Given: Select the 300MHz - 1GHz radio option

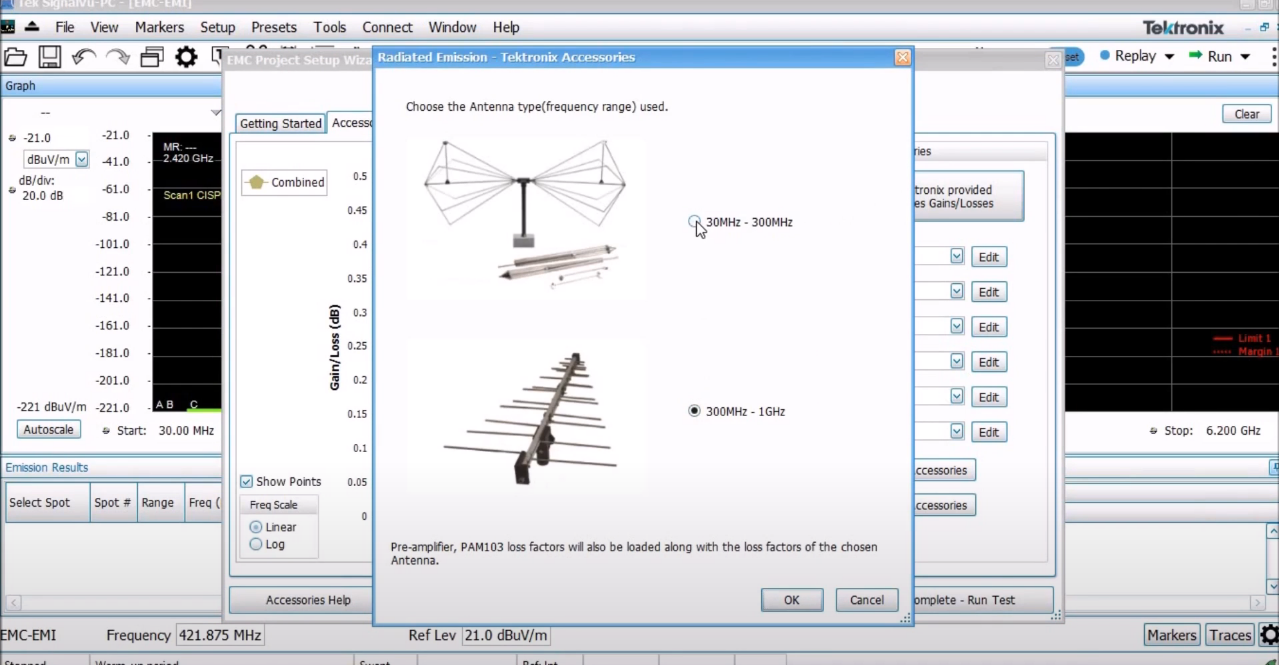Looking at the screenshot, I should tap(694, 411).
